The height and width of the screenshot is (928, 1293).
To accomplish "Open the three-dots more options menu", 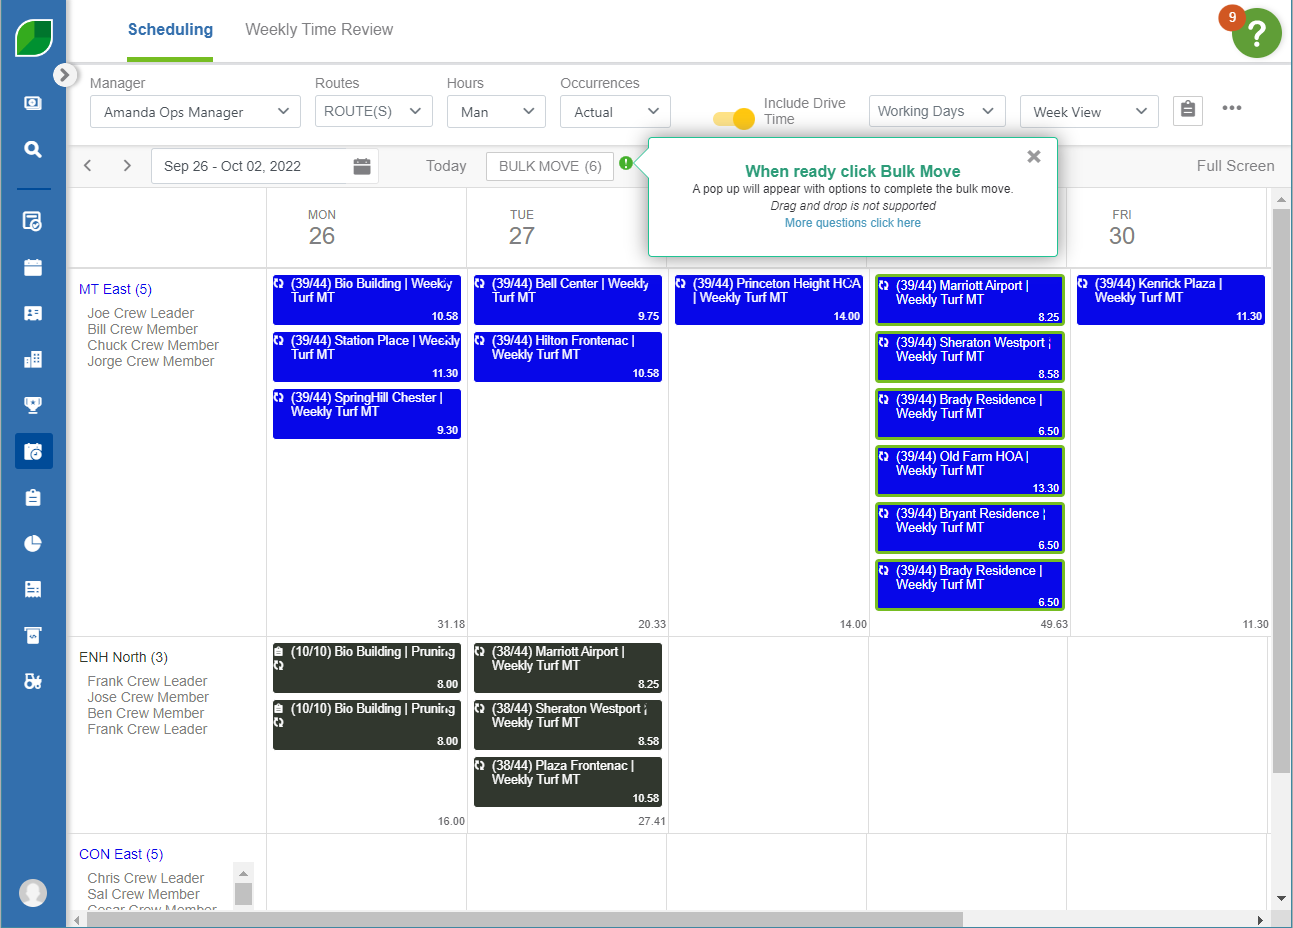I will pyautogui.click(x=1231, y=108).
